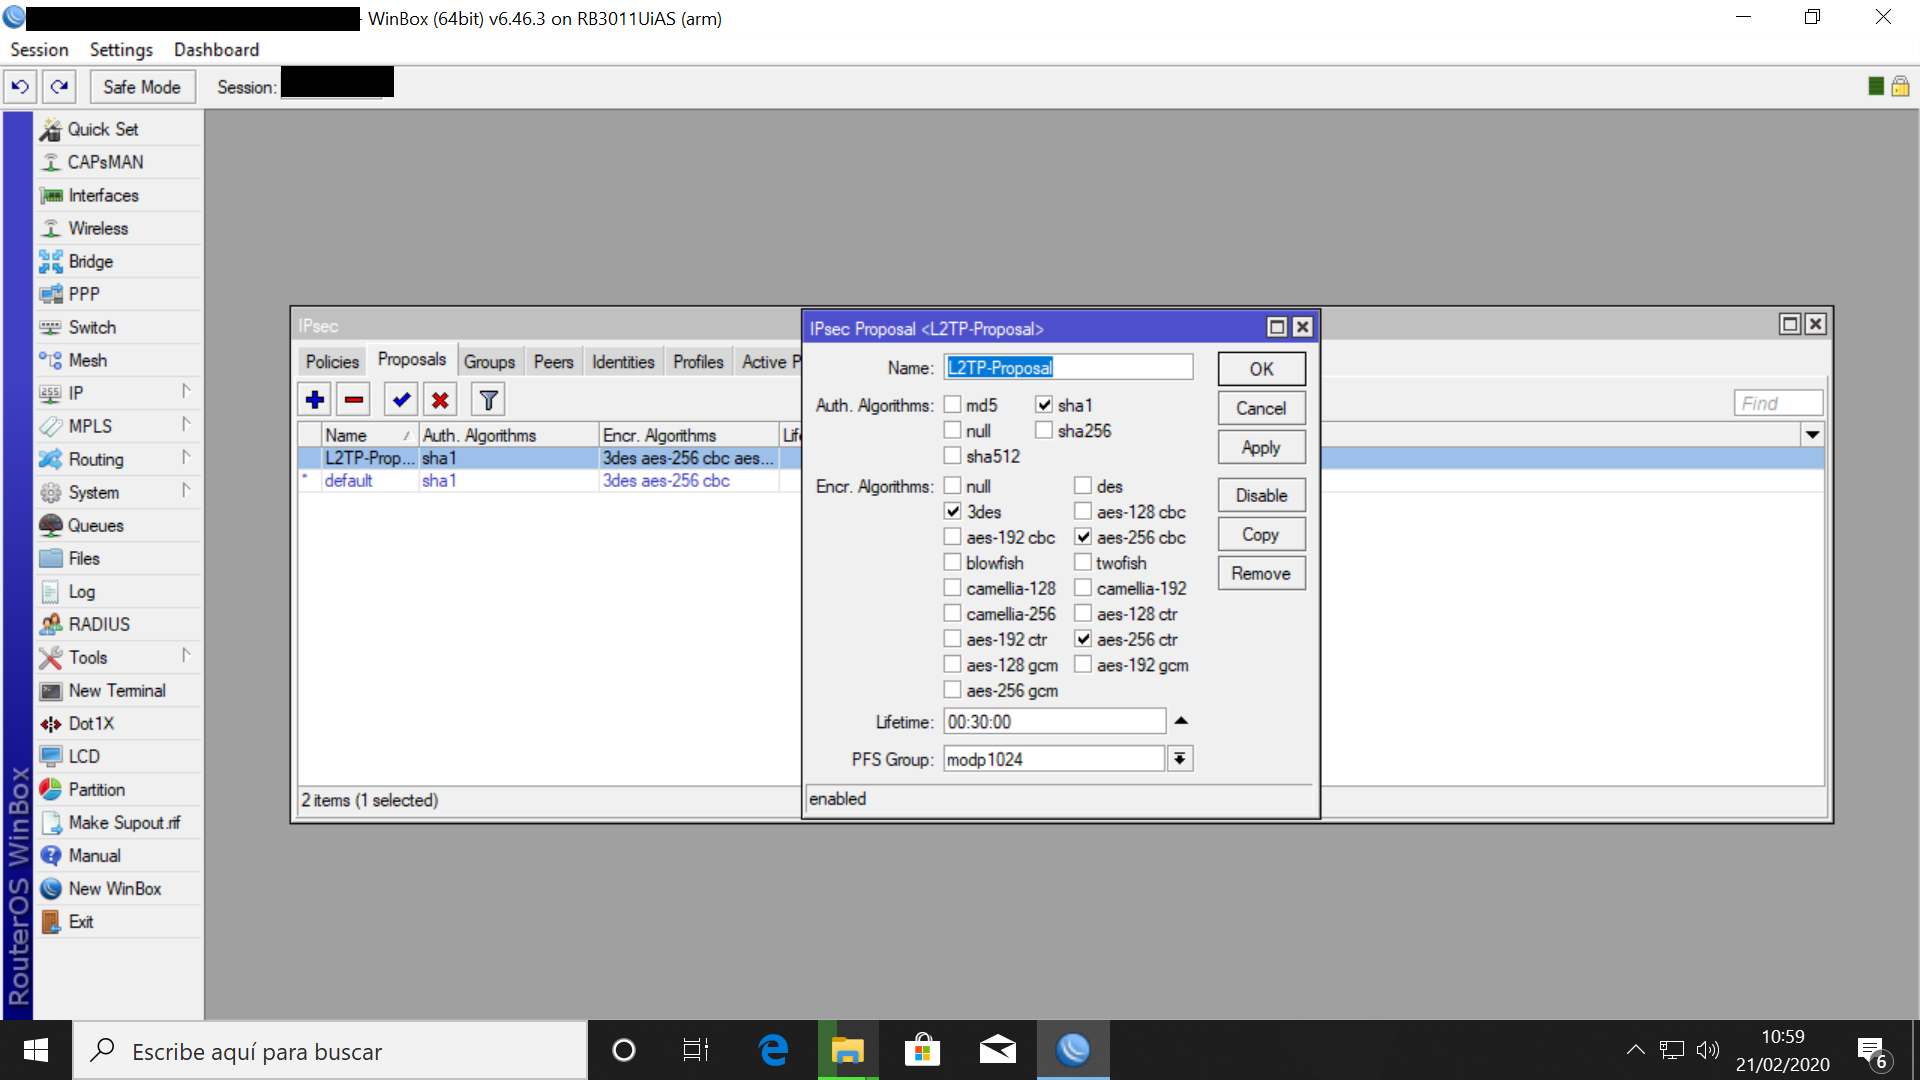This screenshot has height=1080, width=1920.
Task: Expand the MPLS submenu
Action: [x=186, y=425]
